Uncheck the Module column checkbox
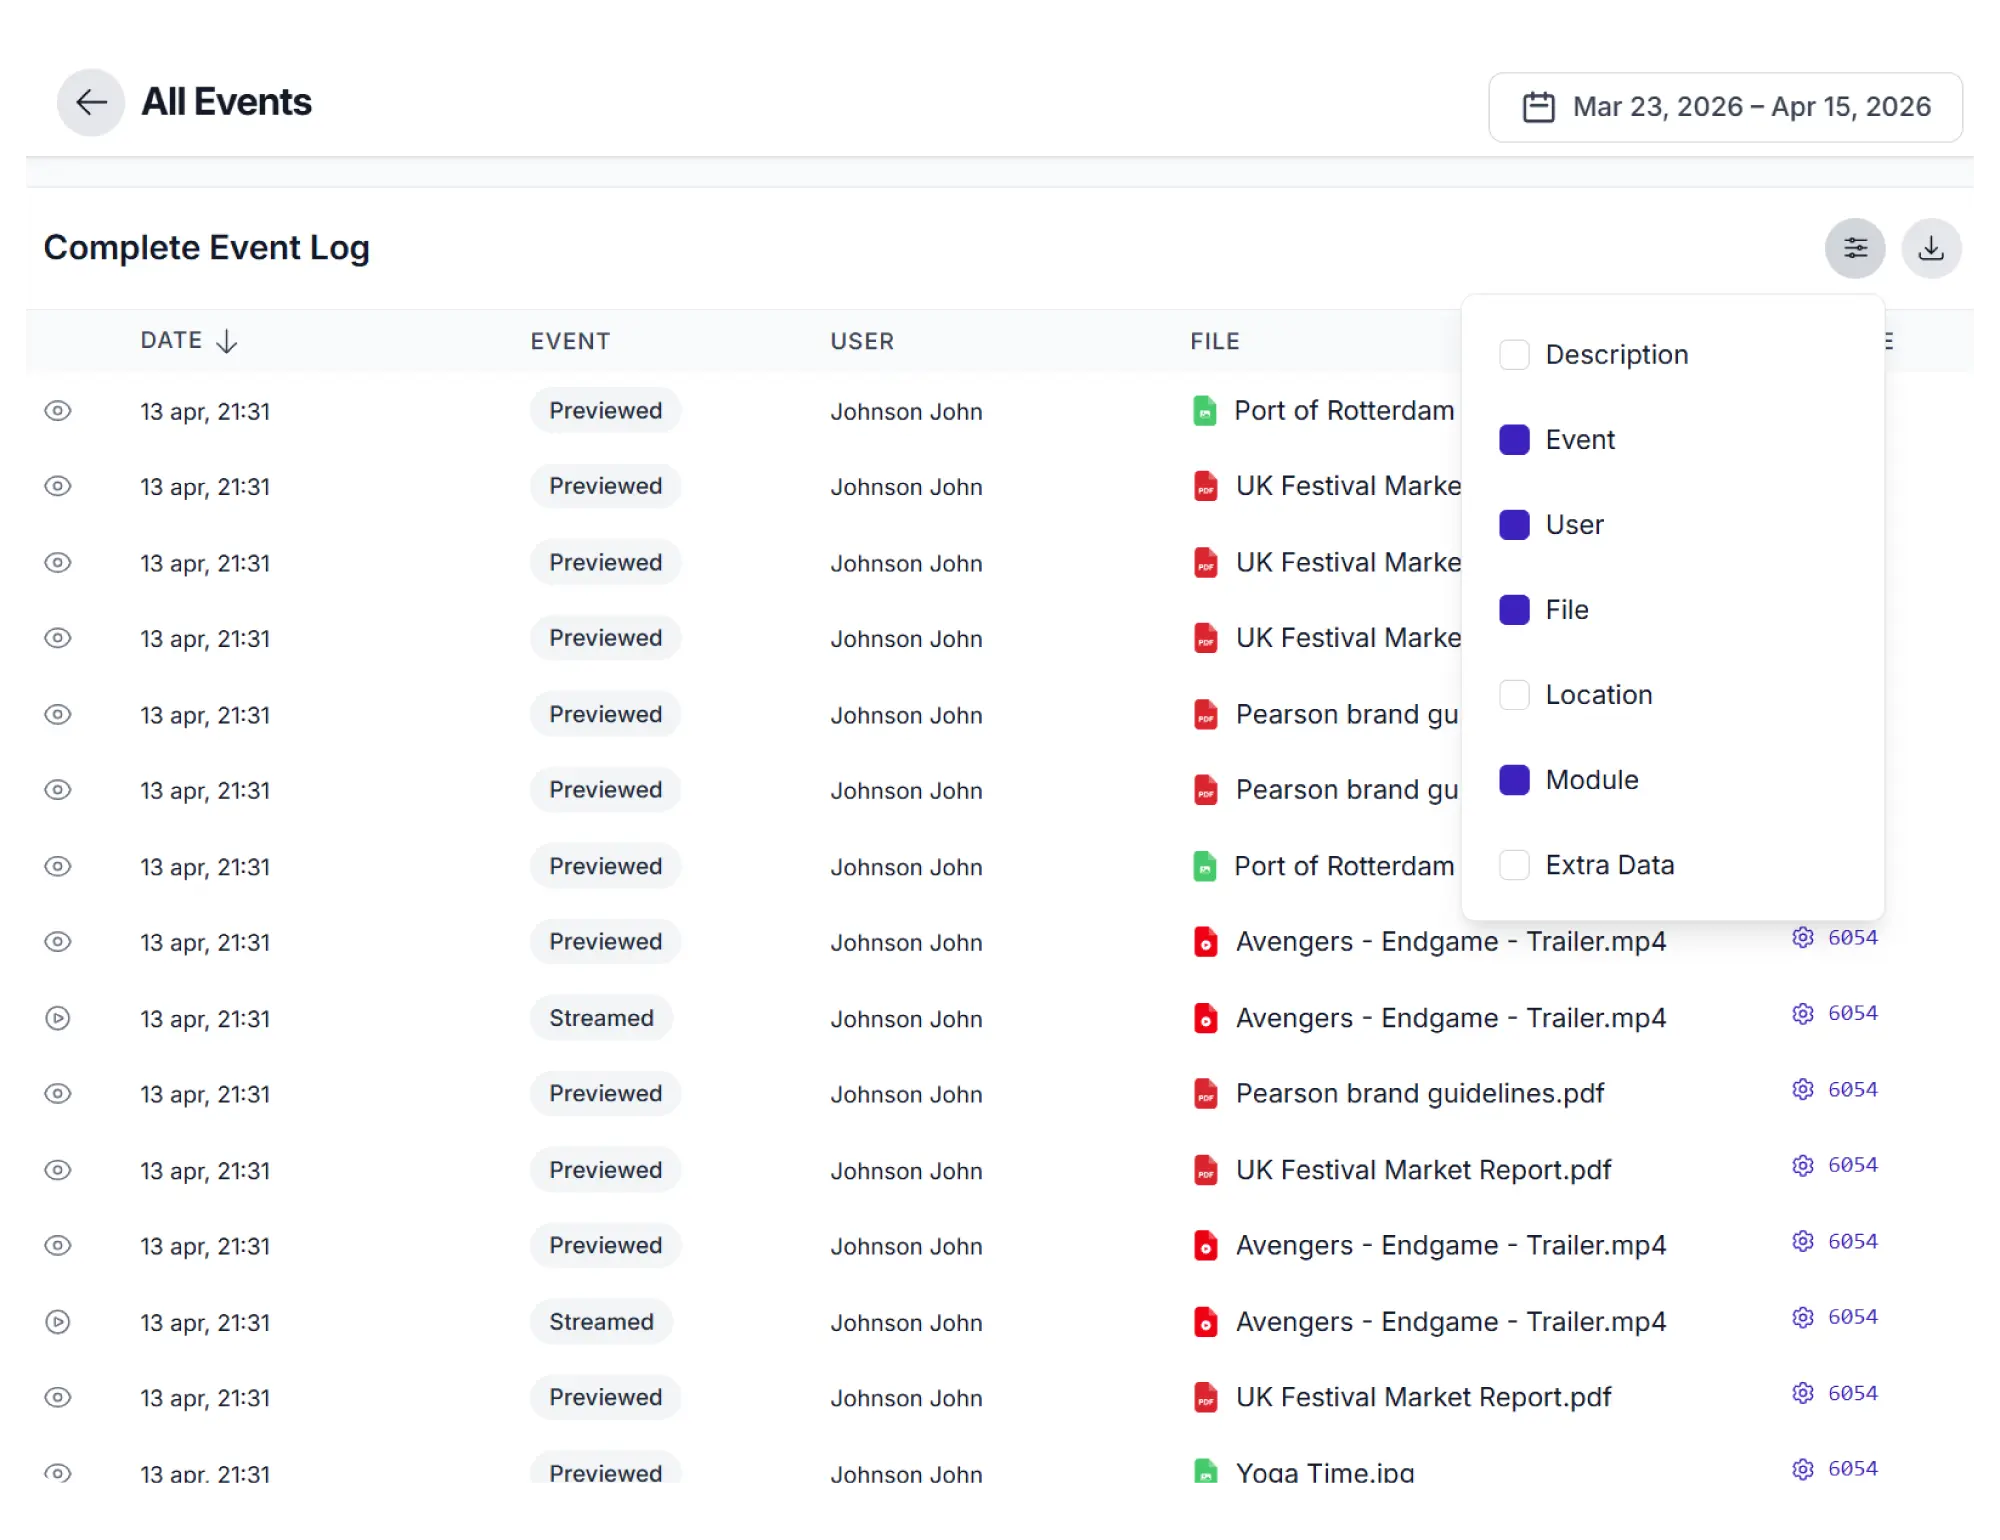 [1514, 780]
